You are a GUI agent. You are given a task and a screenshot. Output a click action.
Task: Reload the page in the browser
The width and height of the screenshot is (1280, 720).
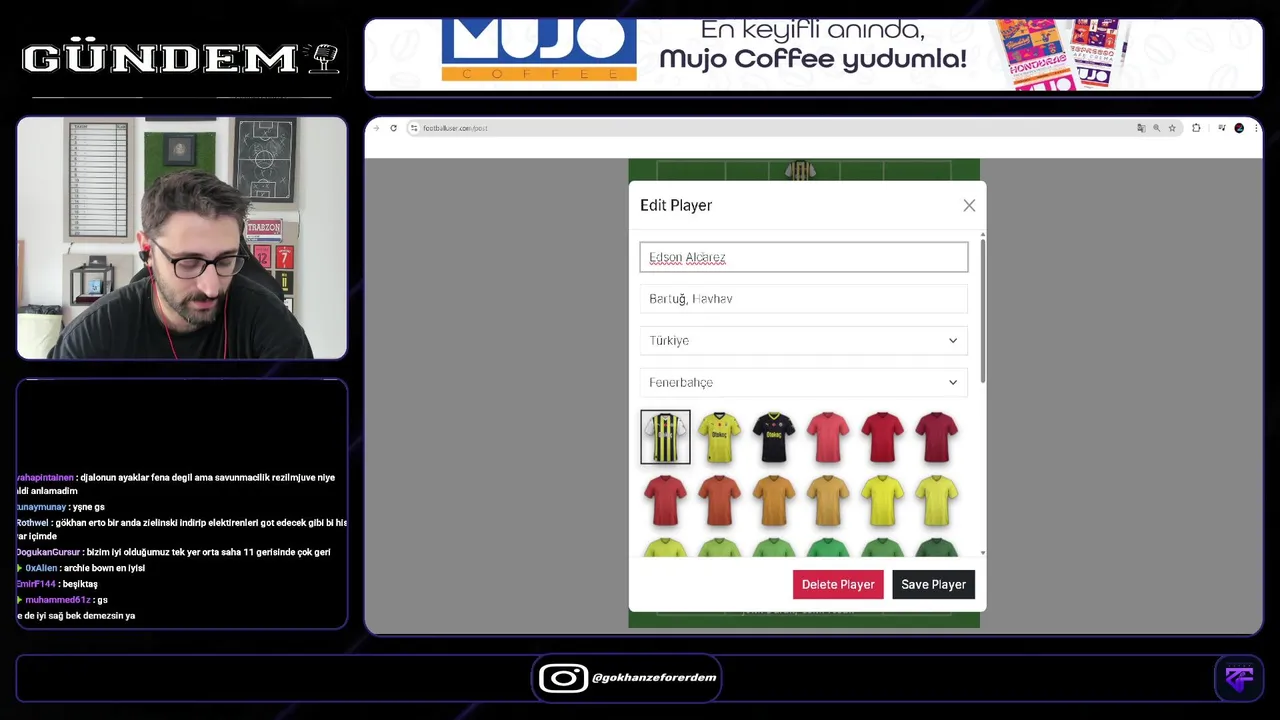[x=393, y=128]
